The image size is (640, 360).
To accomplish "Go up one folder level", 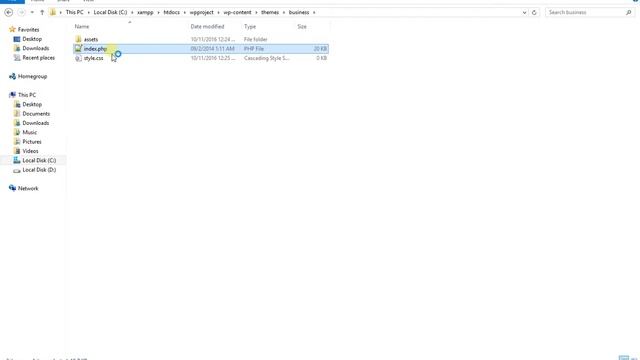I will 42,13.
